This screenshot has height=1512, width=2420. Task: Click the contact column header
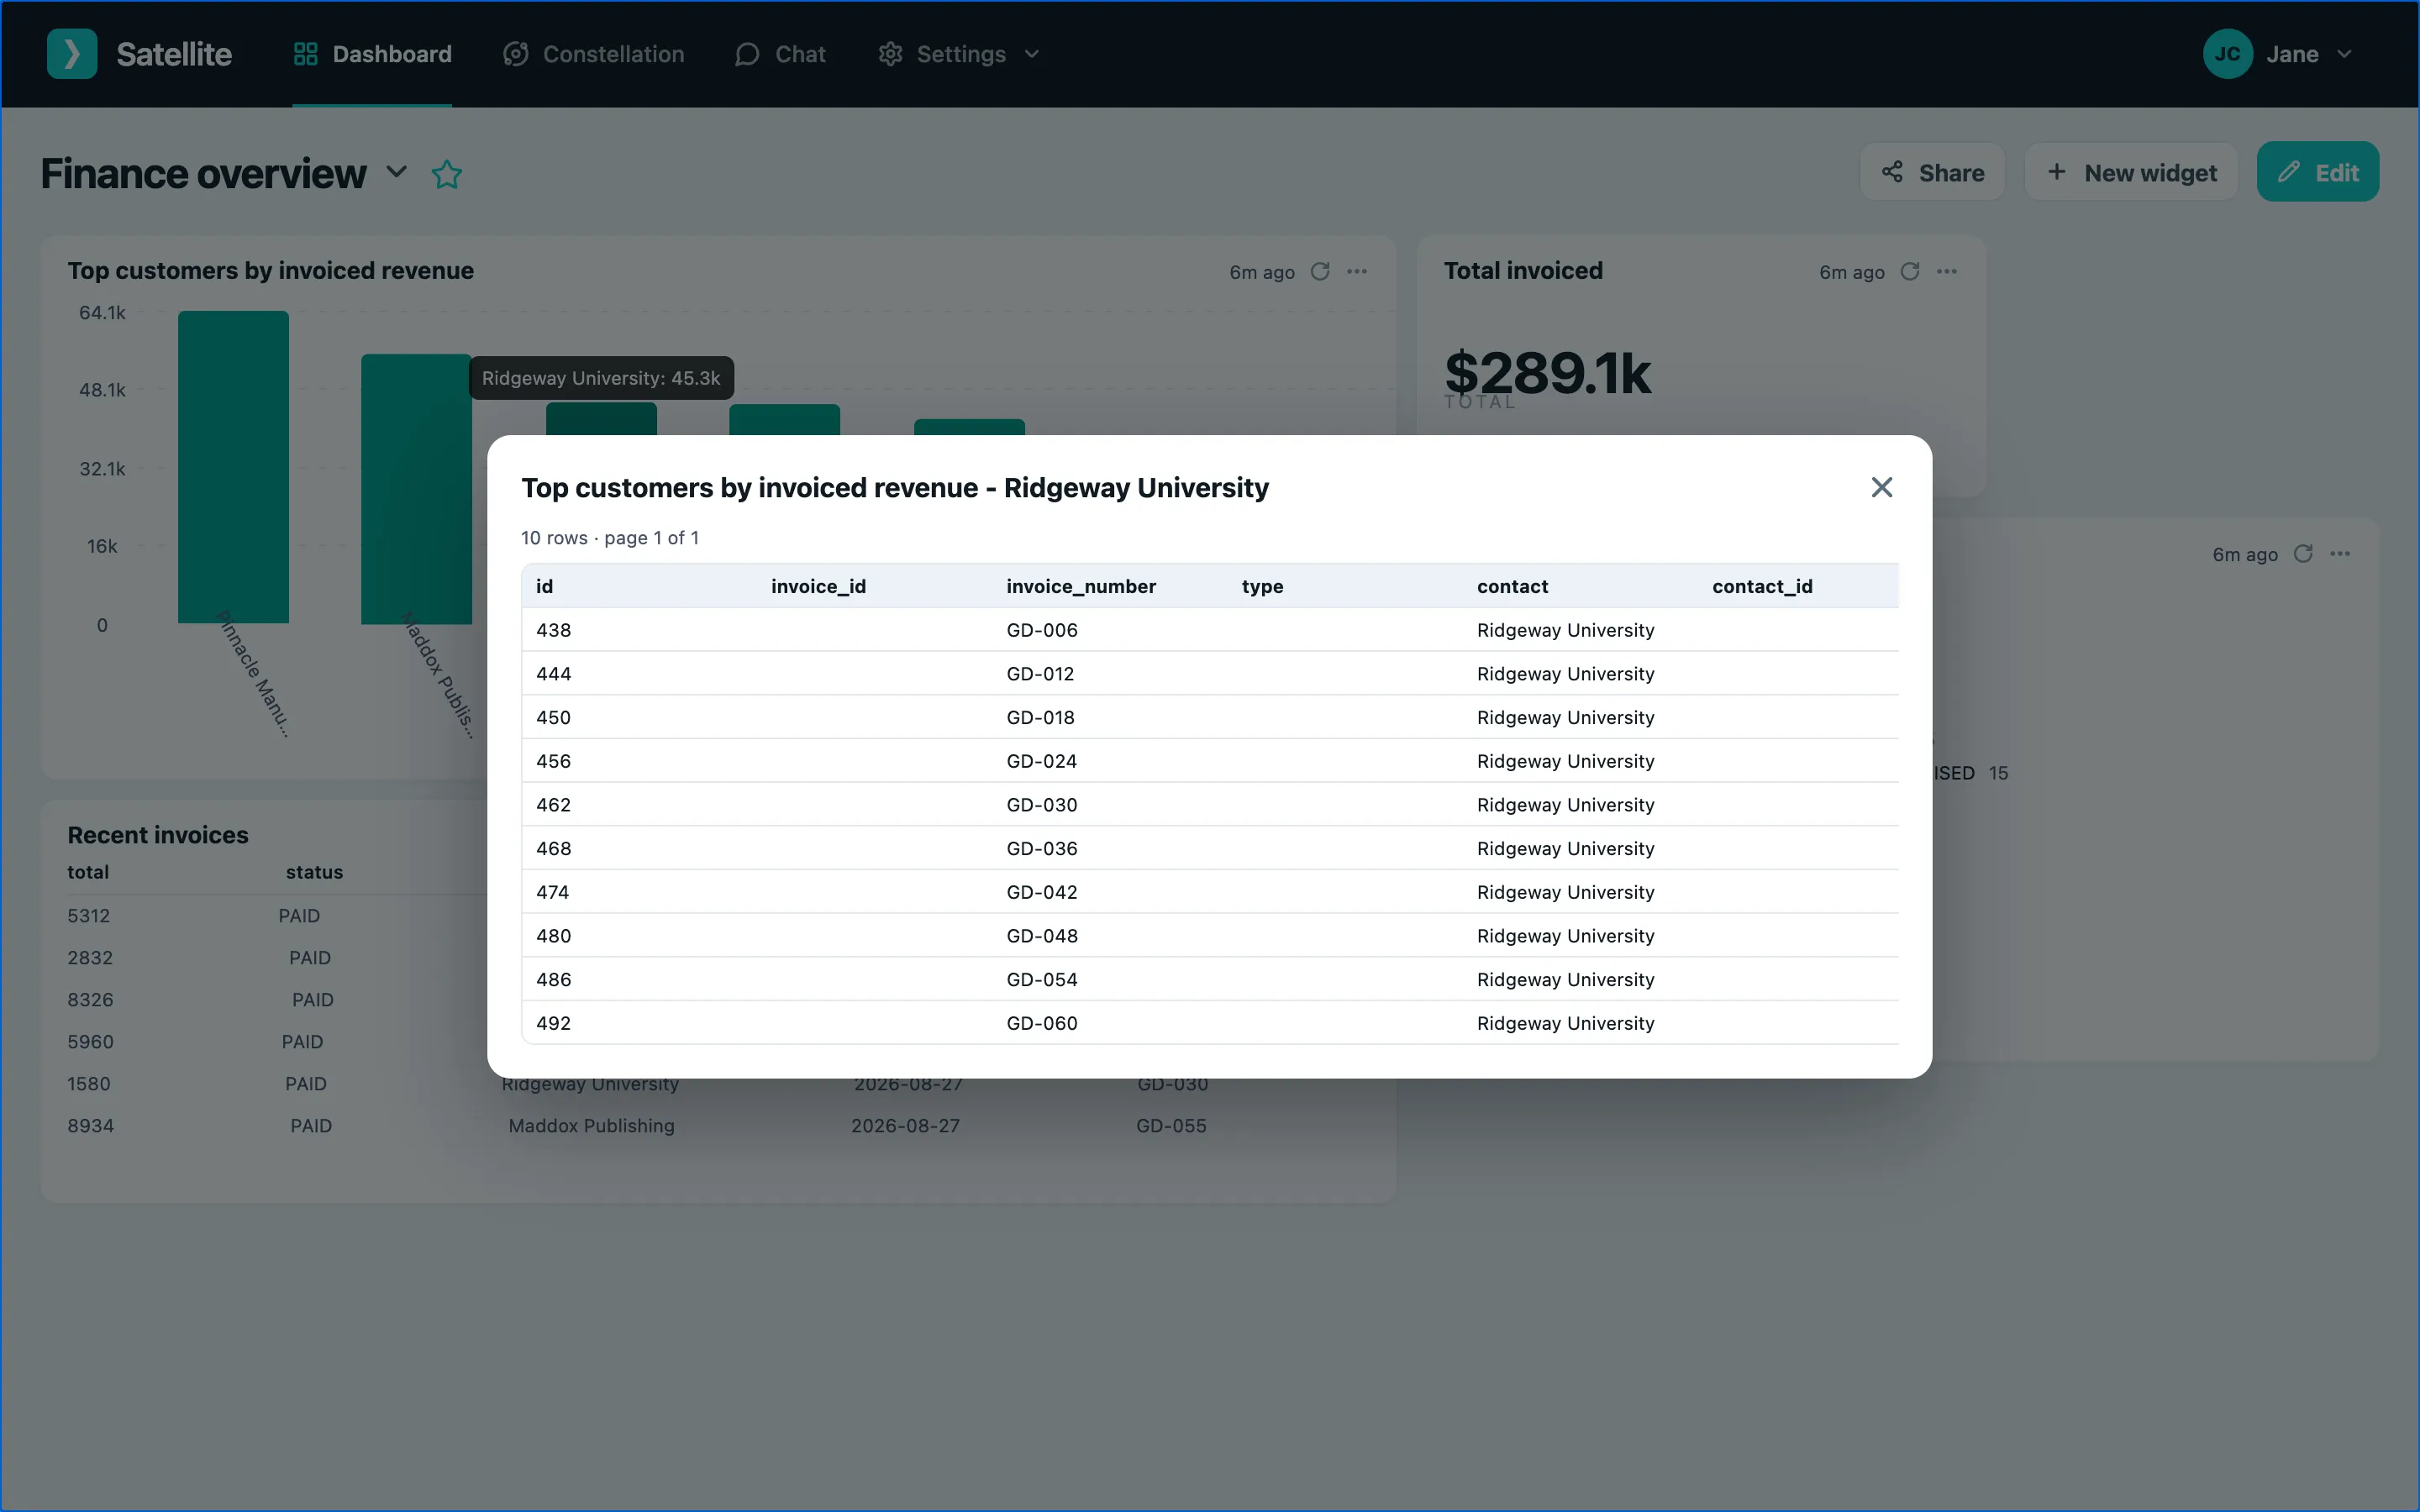tap(1512, 586)
